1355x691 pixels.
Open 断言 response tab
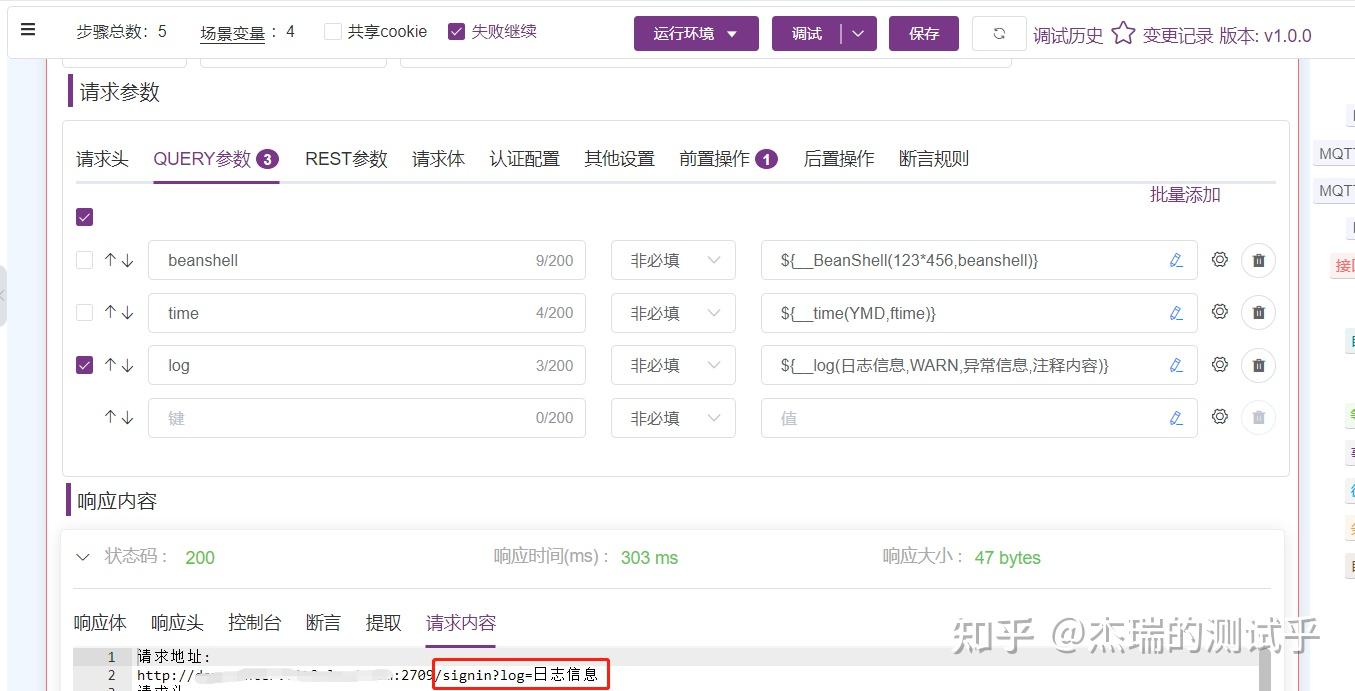tap(323, 623)
